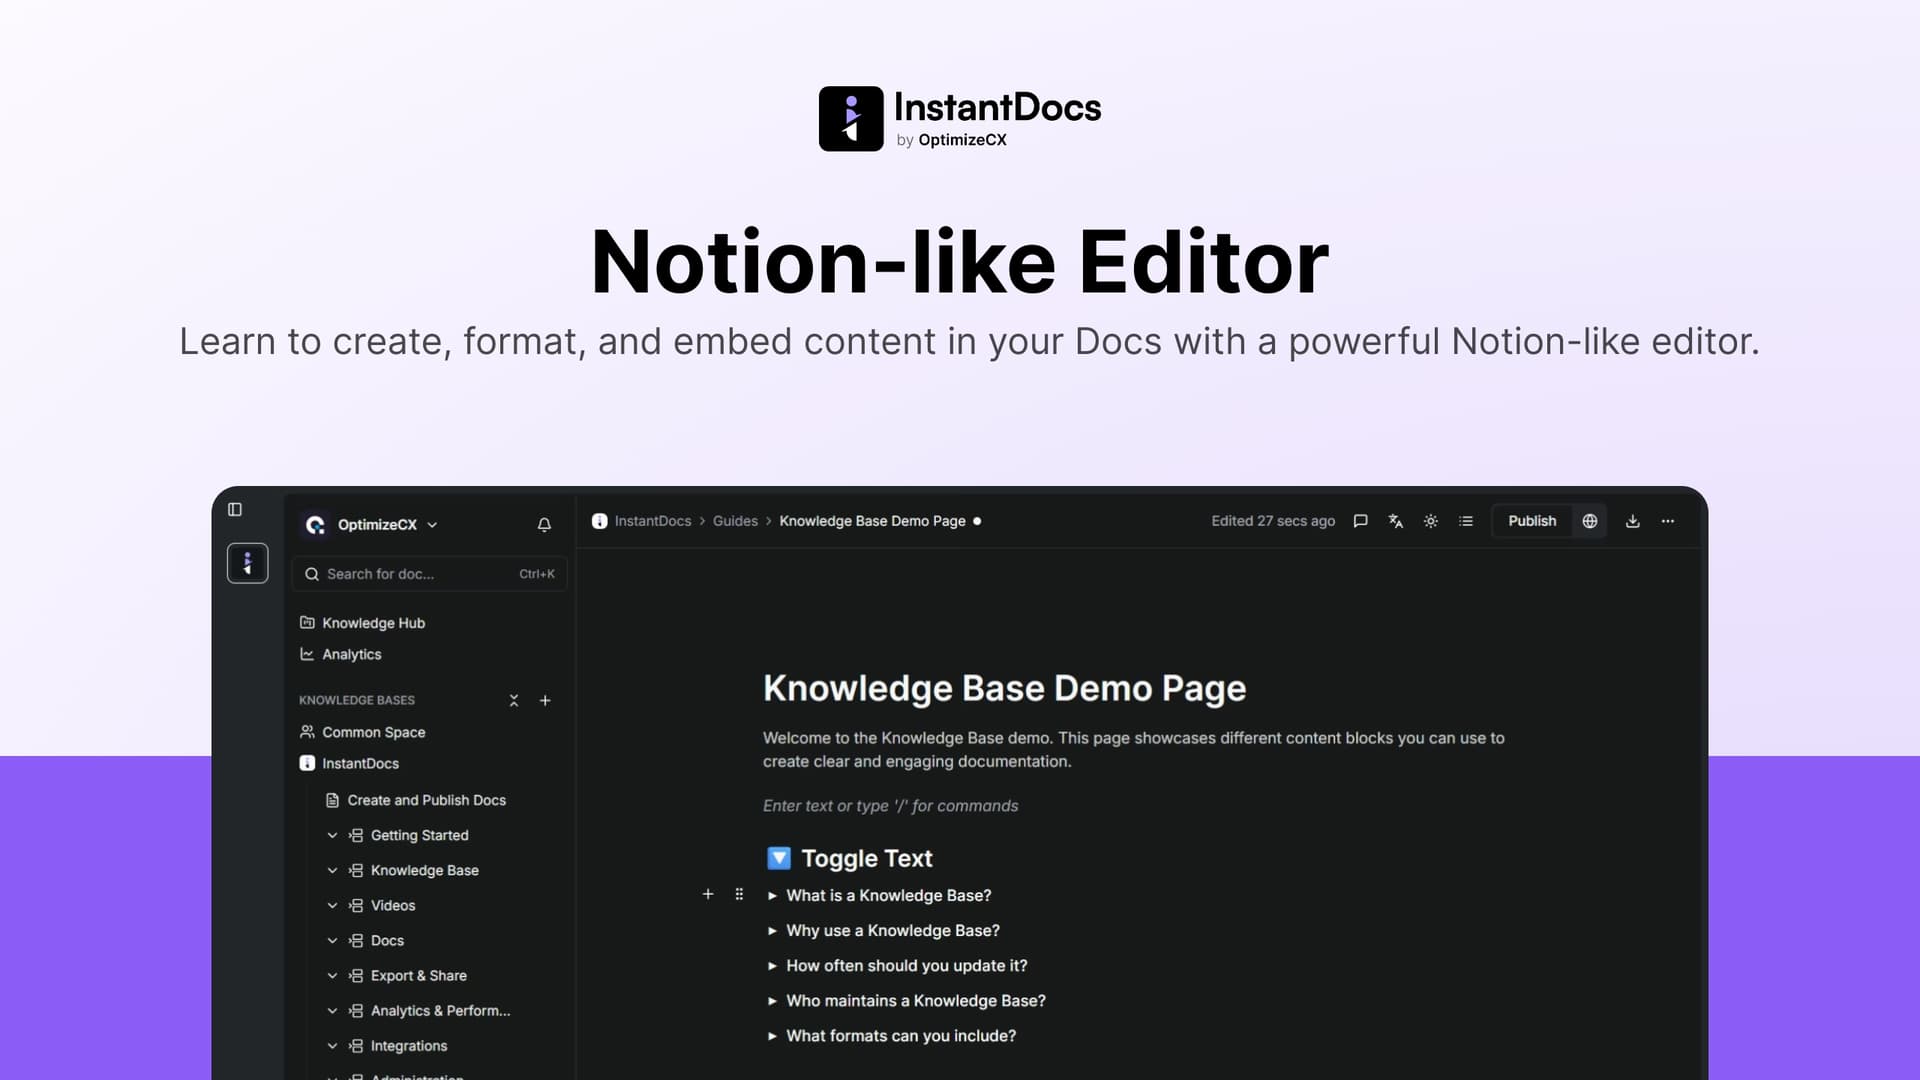Click the Analytics chart icon in the sidebar
This screenshot has height=1080, width=1920.
click(307, 654)
